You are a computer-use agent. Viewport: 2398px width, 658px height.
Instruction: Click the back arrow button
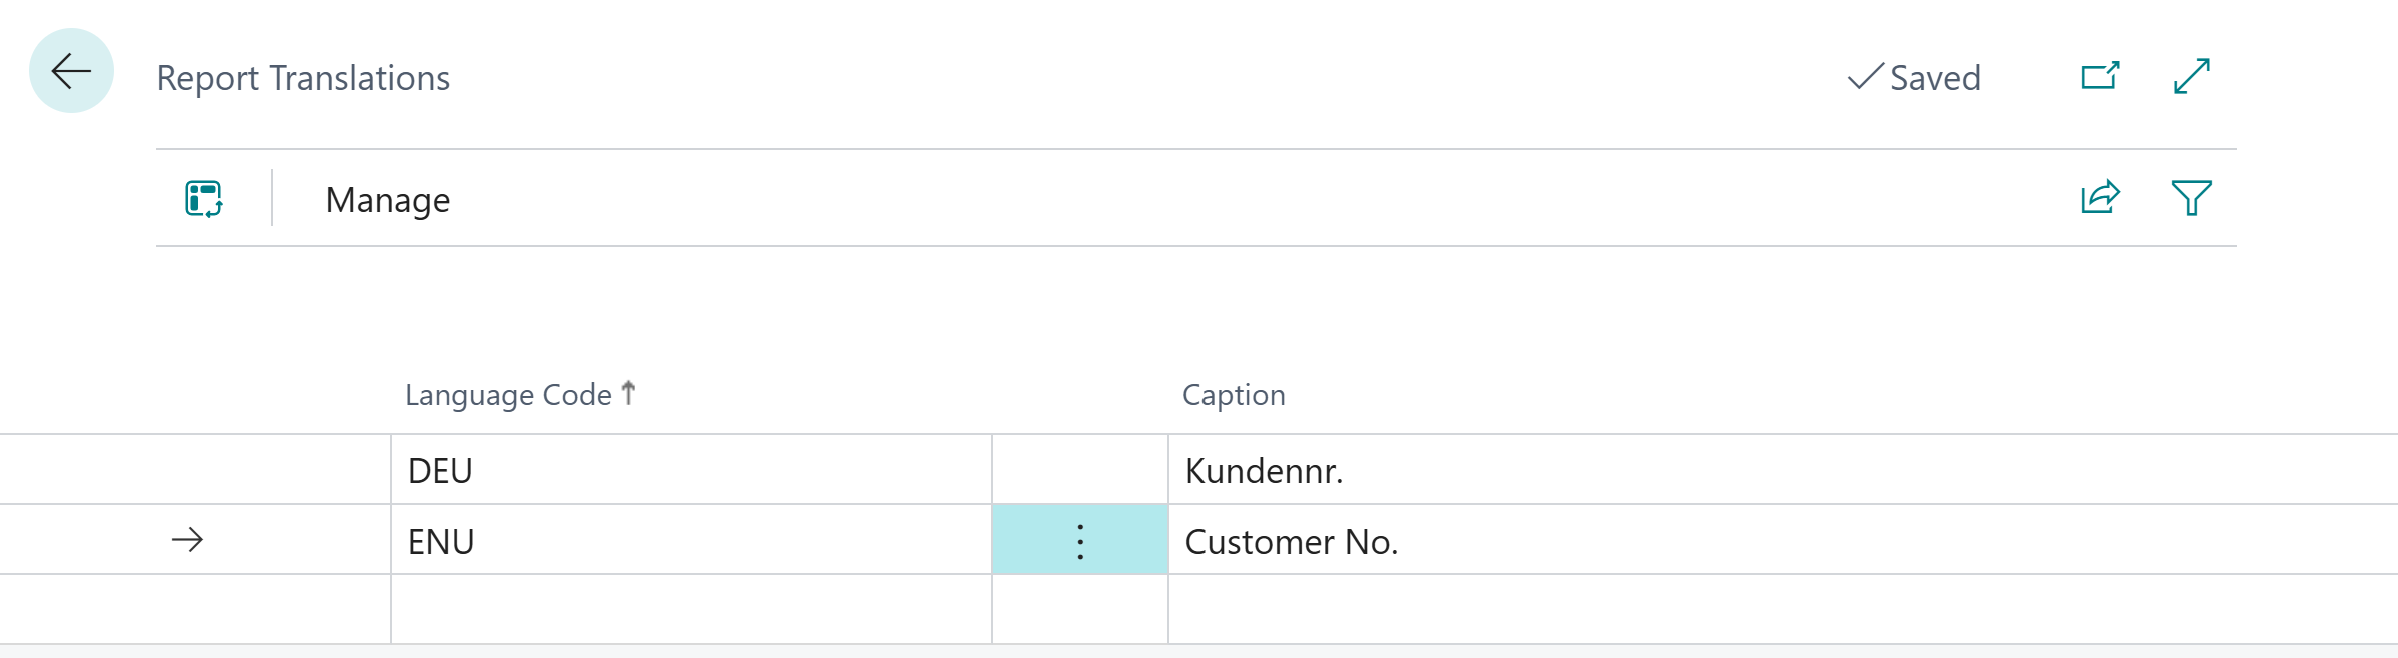point(71,71)
